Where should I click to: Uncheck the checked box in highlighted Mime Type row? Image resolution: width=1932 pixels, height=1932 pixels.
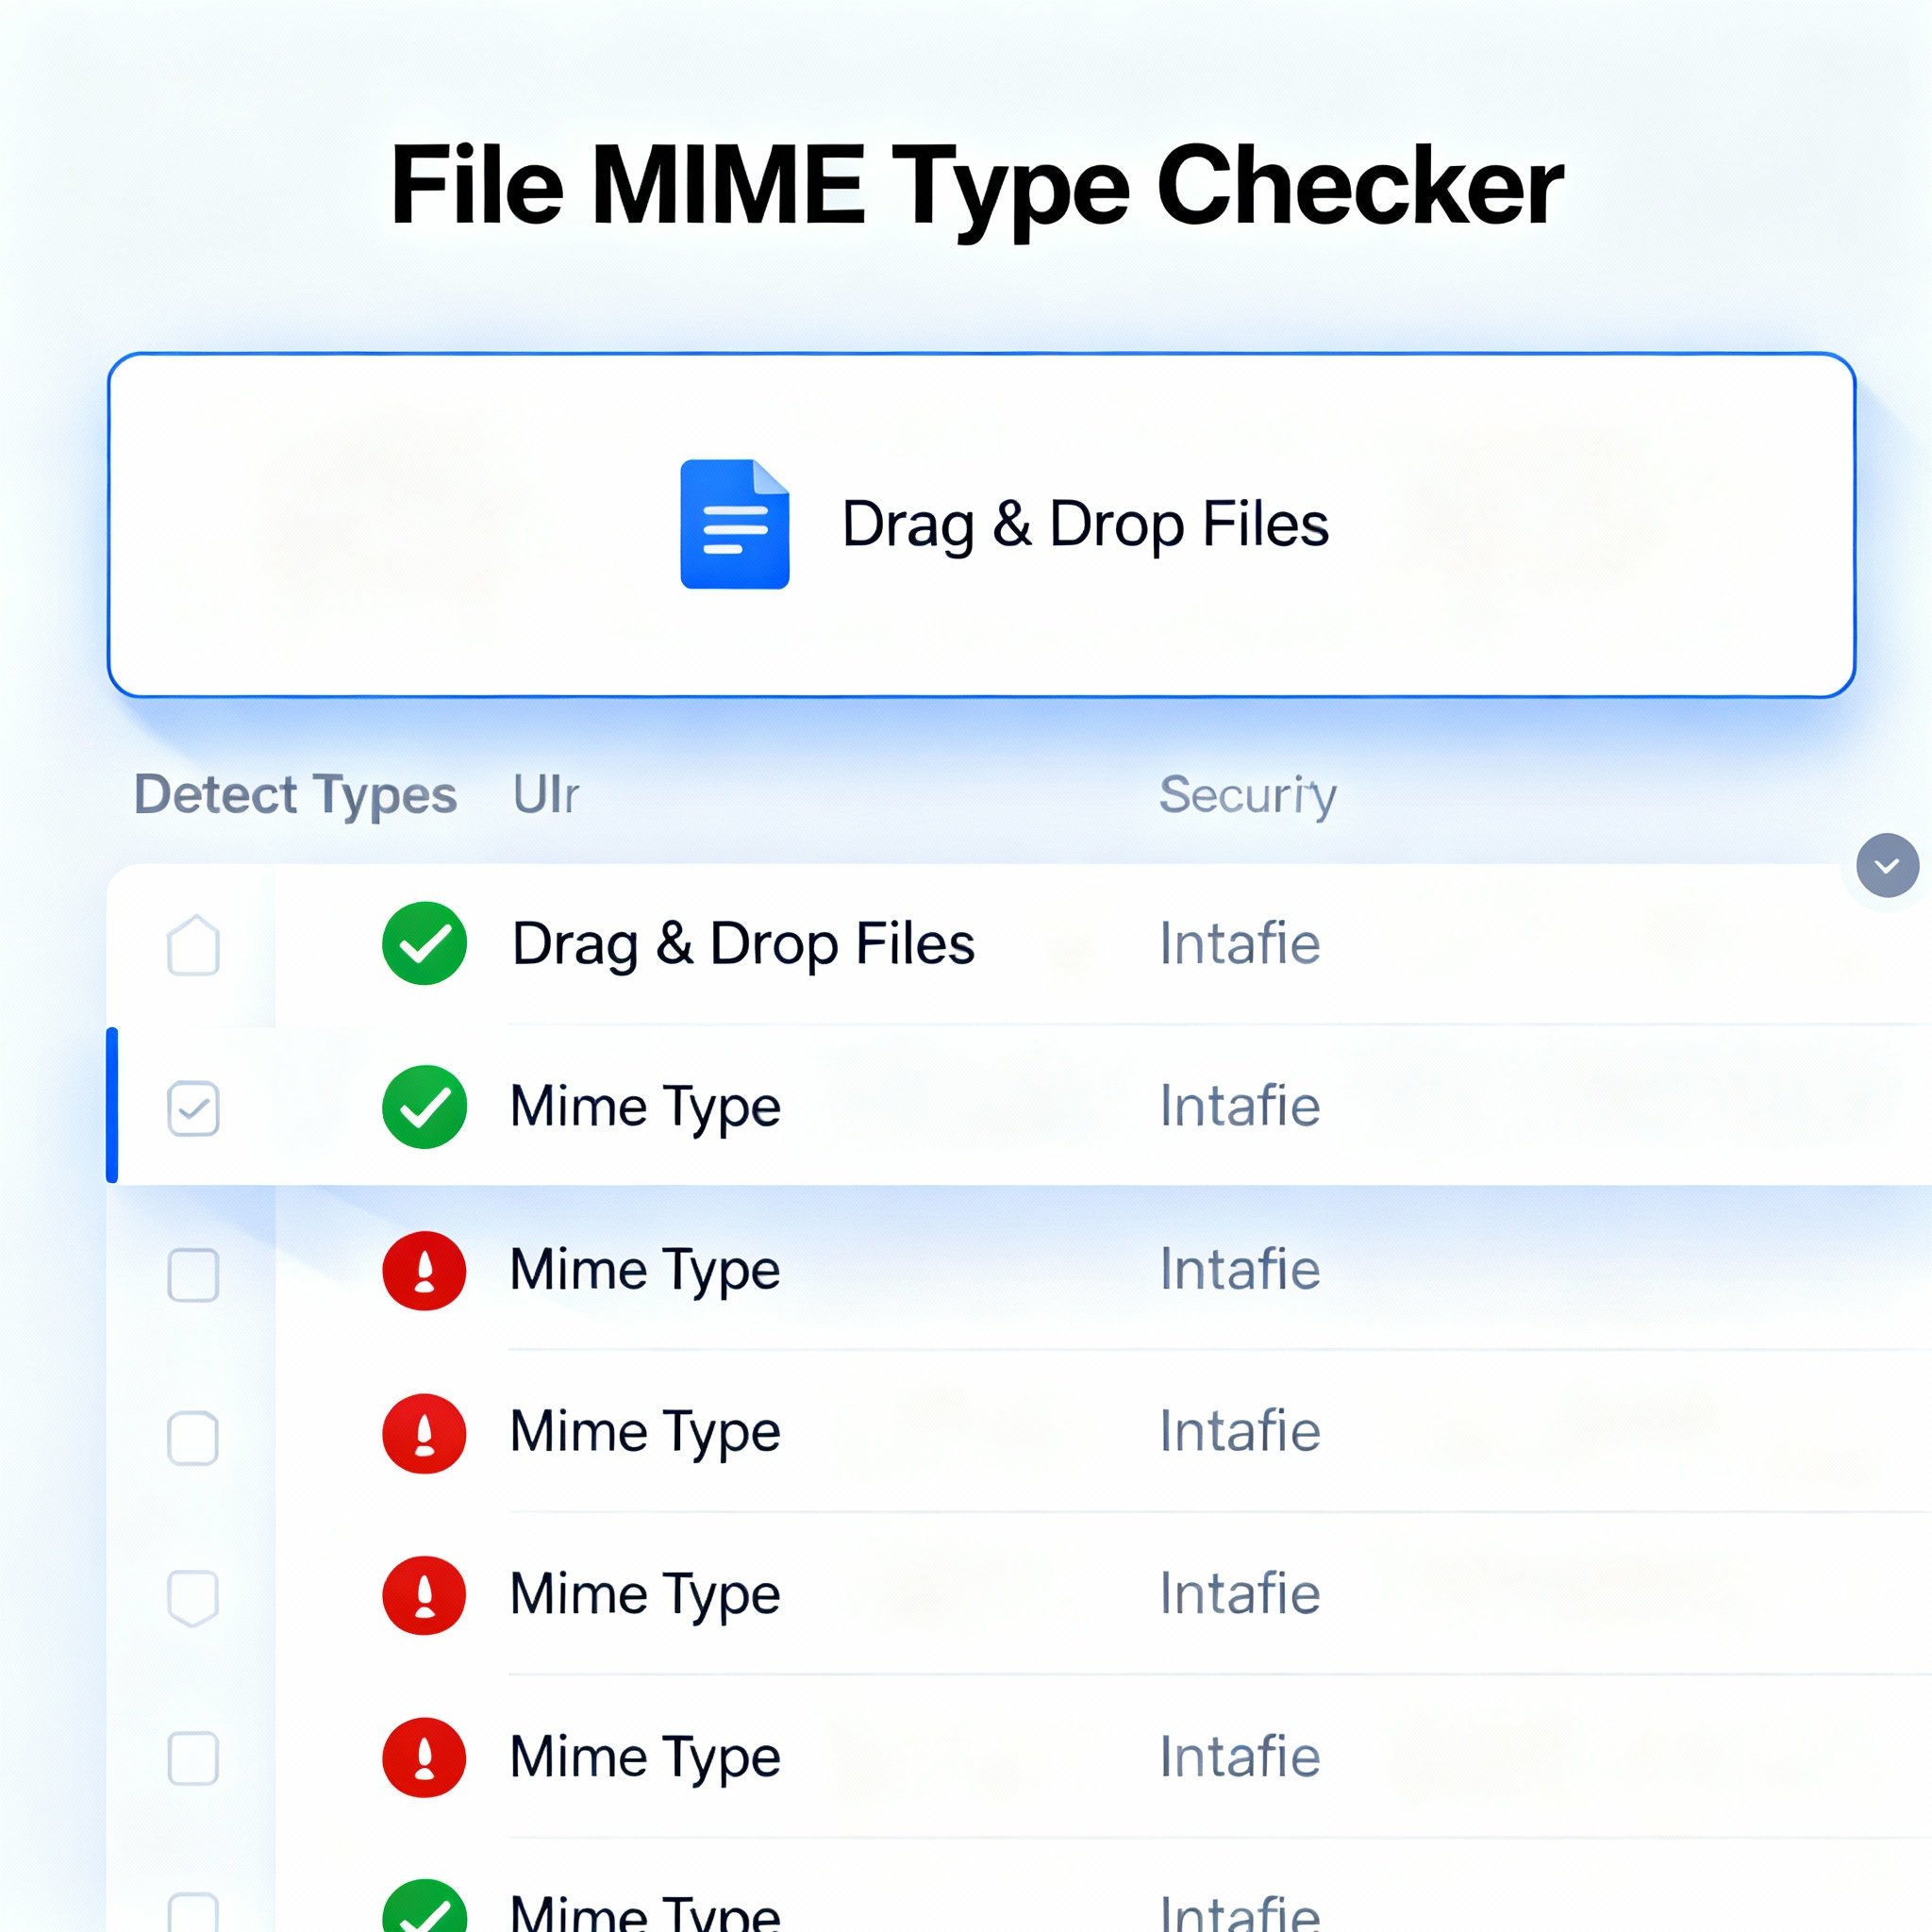(x=193, y=1108)
